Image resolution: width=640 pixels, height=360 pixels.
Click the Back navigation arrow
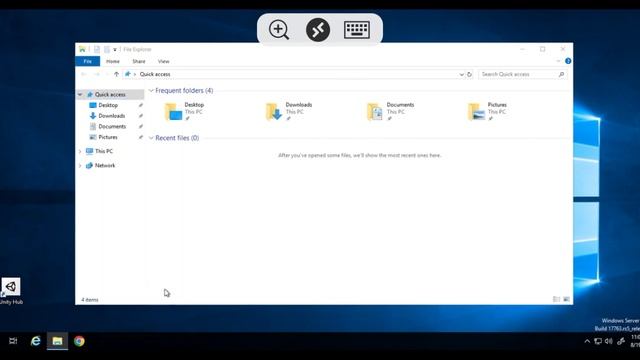pos(84,74)
